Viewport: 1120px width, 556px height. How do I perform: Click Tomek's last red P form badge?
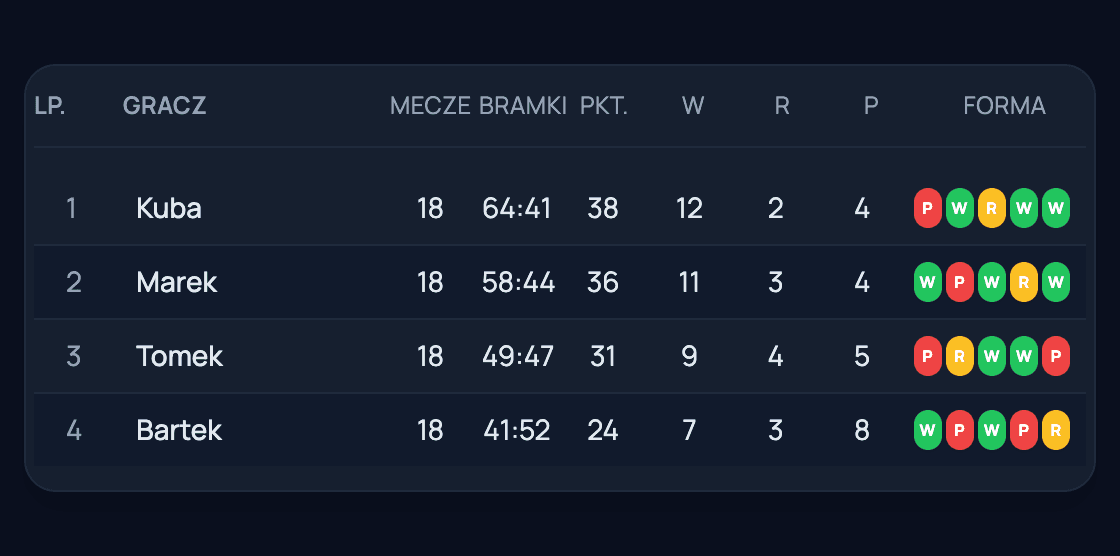[1056, 356]
